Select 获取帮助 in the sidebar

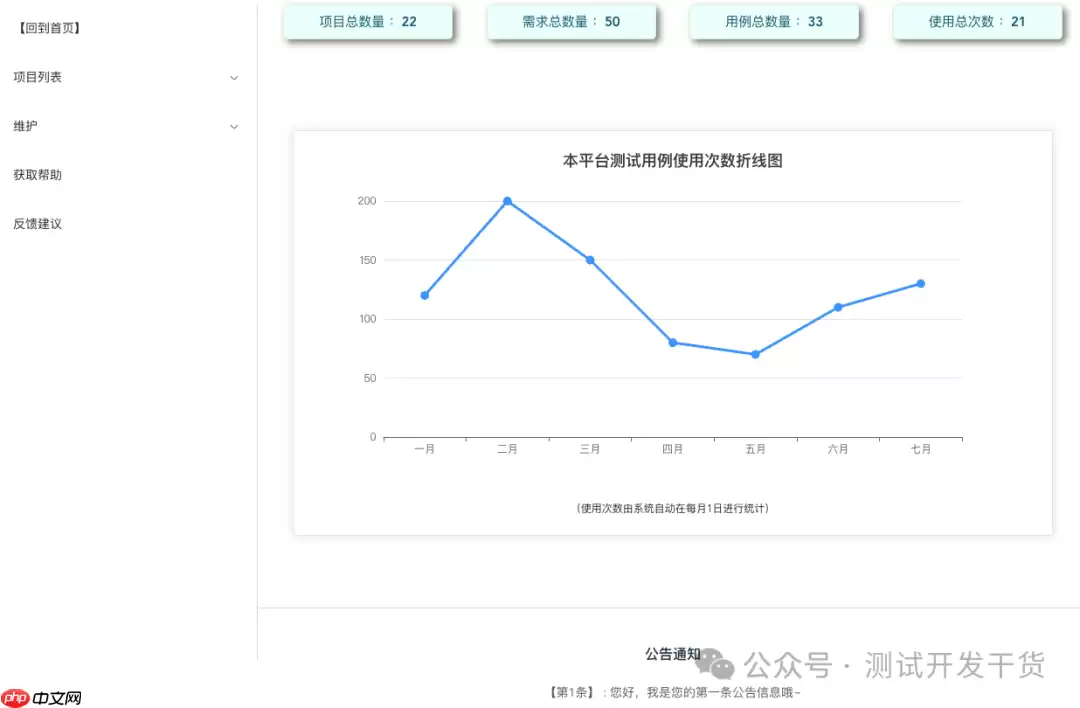(38, 174)
